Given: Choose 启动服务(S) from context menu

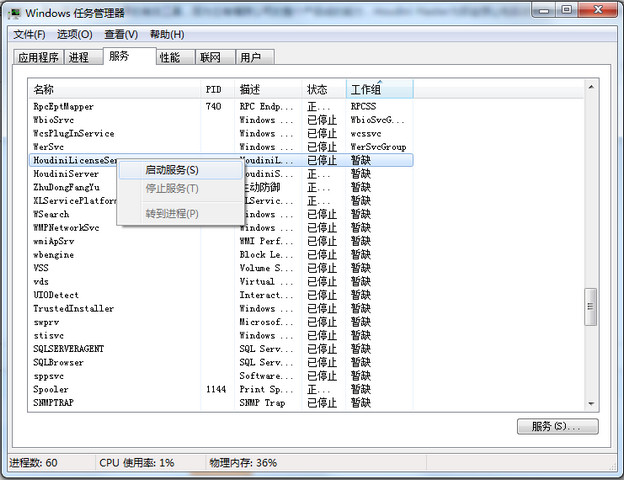Looking at the screenshot, I should 181,170.
